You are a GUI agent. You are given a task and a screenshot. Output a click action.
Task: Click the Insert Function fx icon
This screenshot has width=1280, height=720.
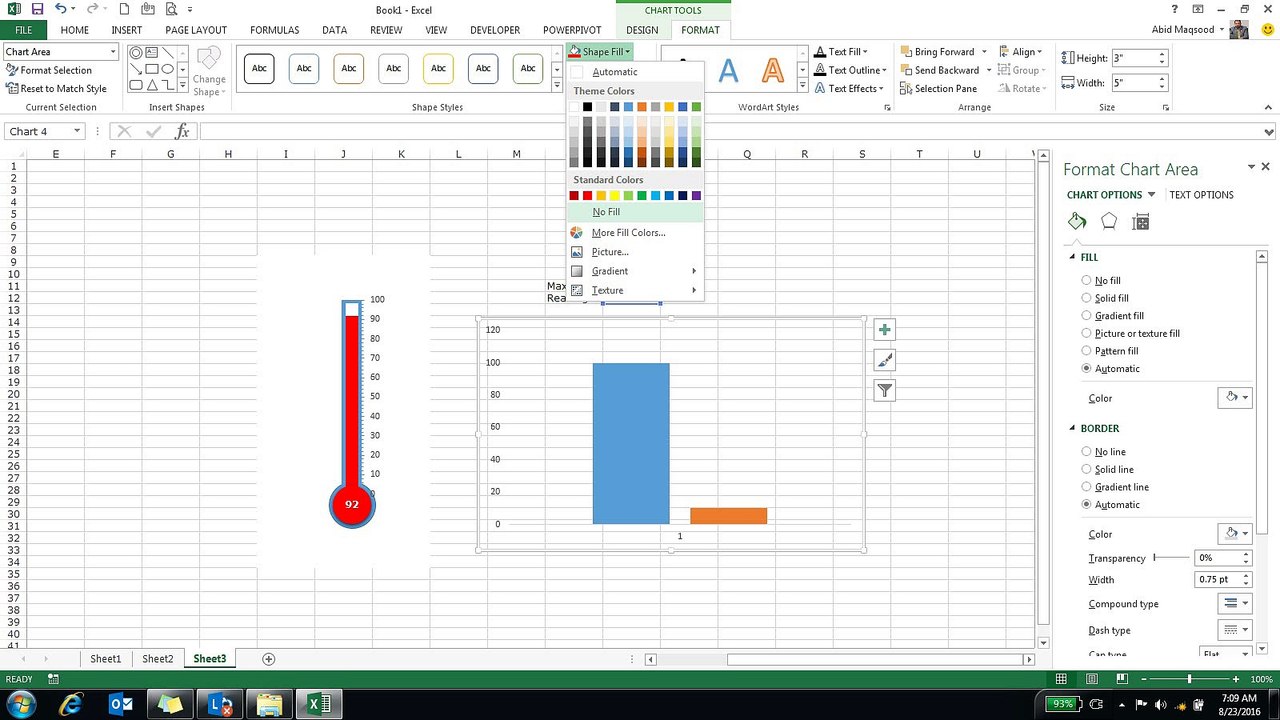pos(182,131)
